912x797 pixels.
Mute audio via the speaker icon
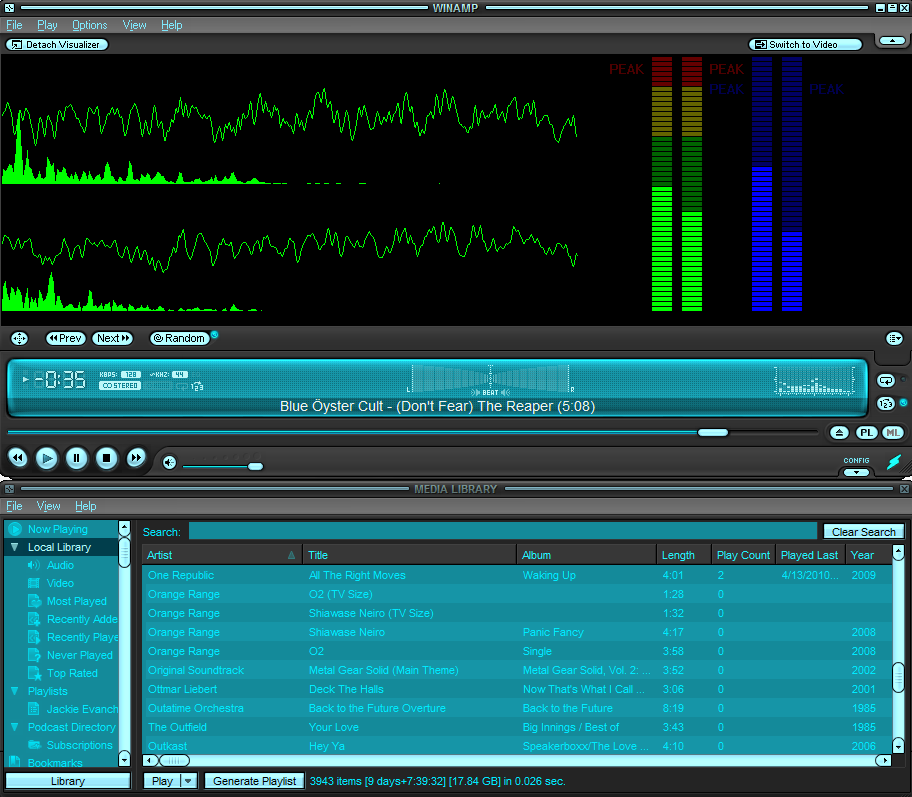169,462
